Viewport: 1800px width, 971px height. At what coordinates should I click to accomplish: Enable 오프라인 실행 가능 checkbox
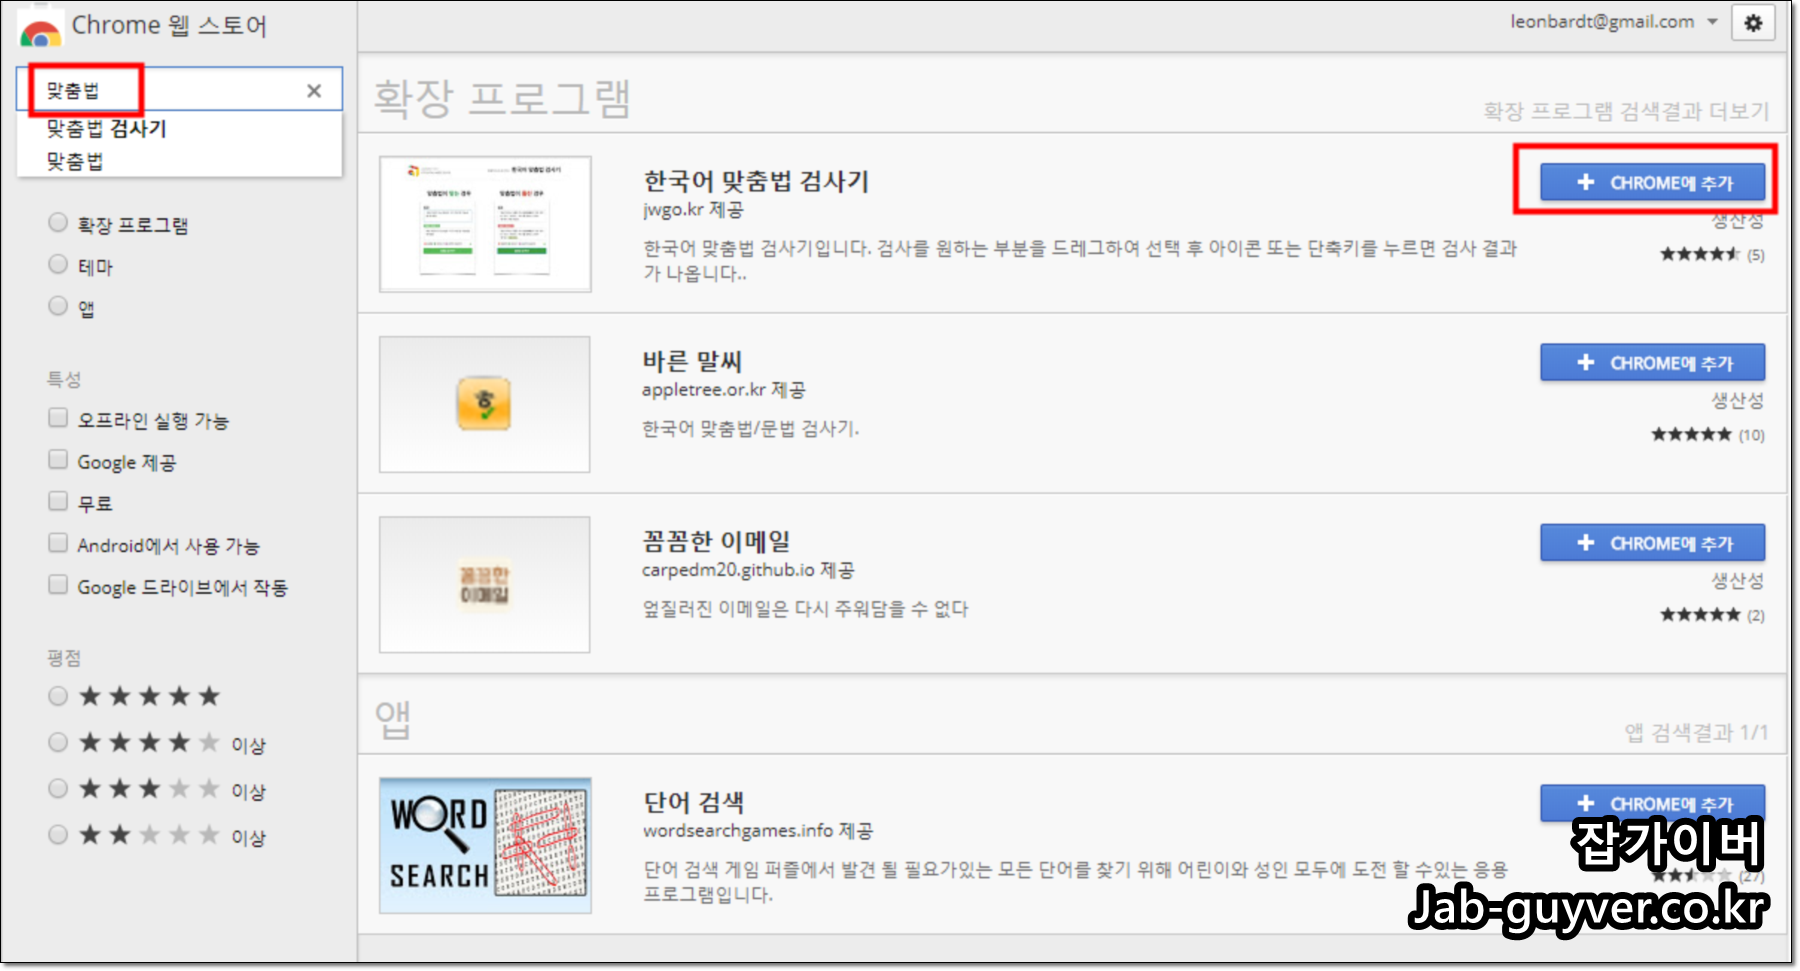click(x=58, y=418)
